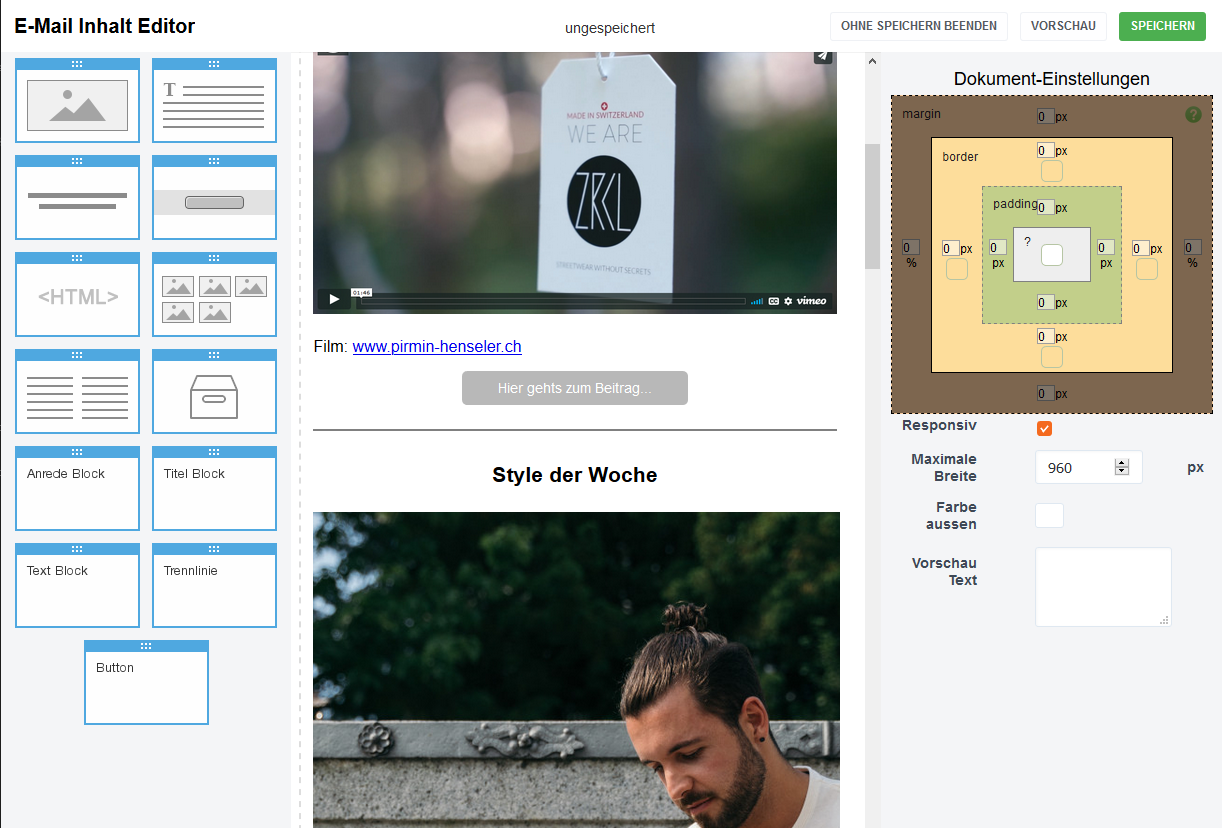This screenshot has height=828, width=1222.
Task: Select the two-column text block template
Action: (x=77, y=391)
